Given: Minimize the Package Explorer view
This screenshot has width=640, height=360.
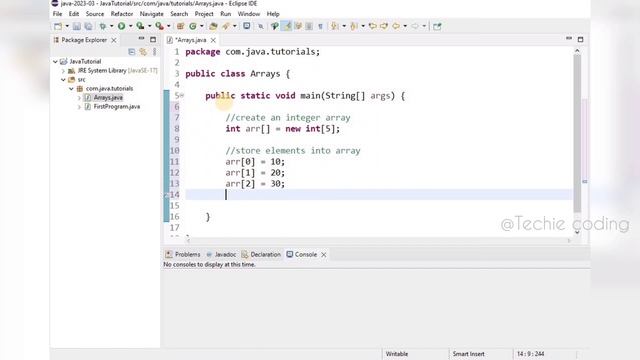Looking at the screenshot, I should coord(141,39).
